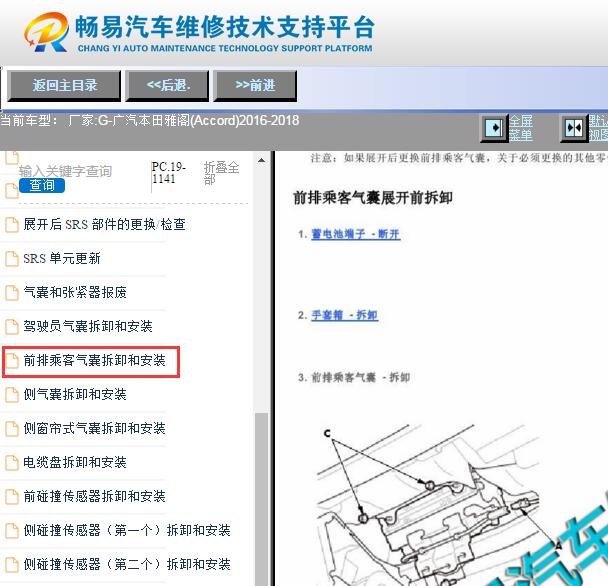The height and width of the screenshot is (586, 608).
Task: Click the default view split icon
Action: pos(574,128)
